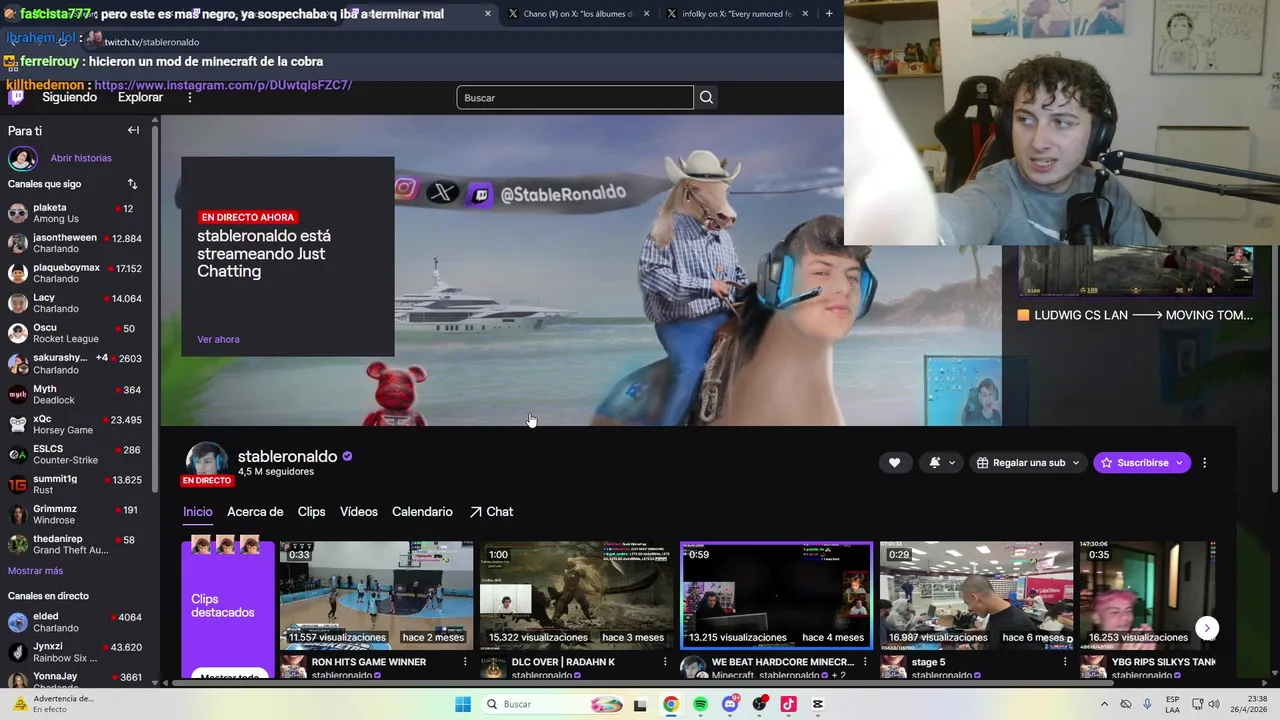Sort followed channels with the arrows icon

point(132,184)
